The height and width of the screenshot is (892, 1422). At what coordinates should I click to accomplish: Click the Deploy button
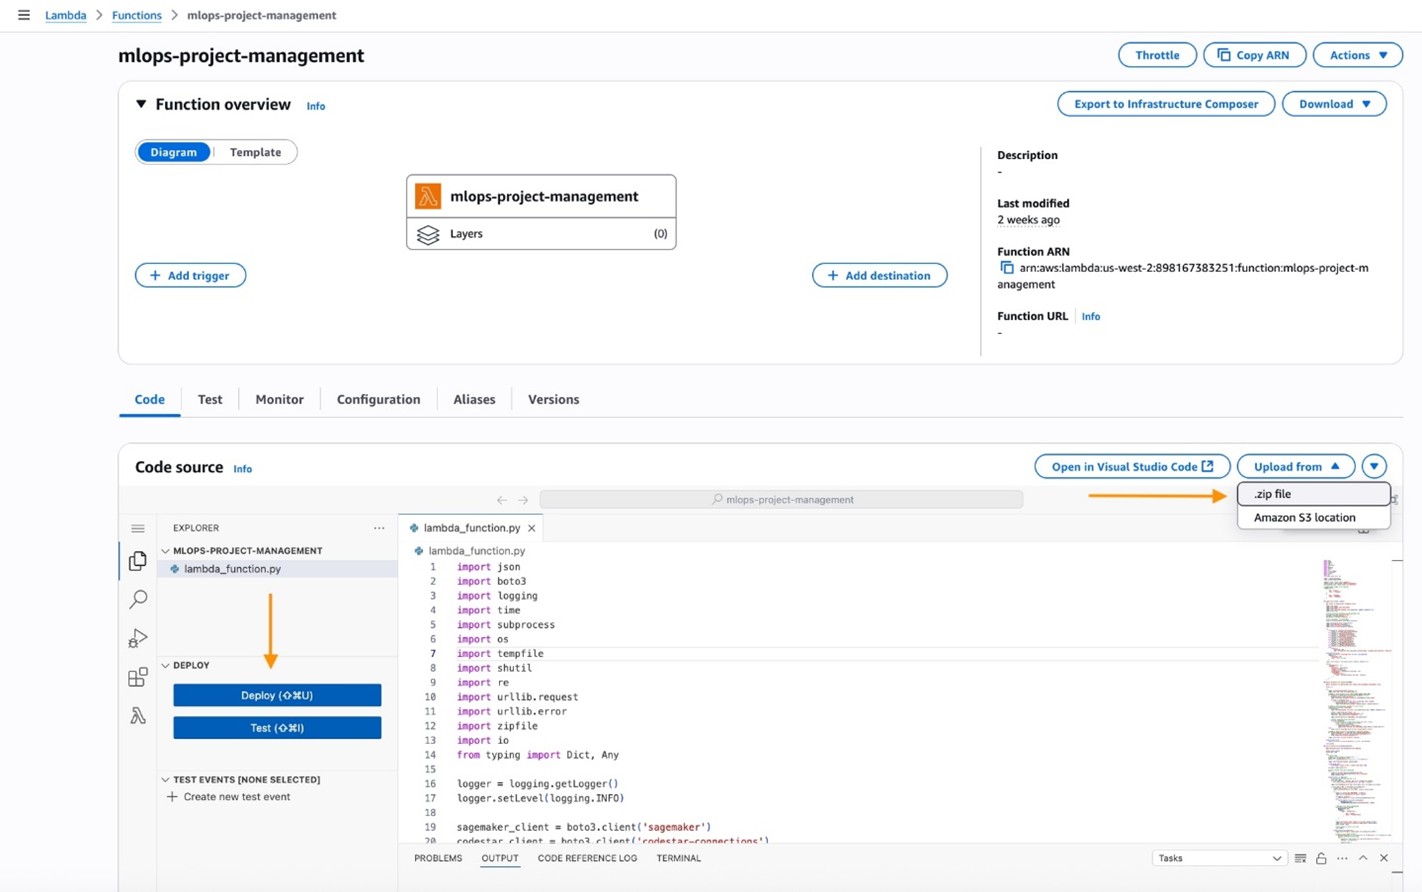[x=276, y=695]
